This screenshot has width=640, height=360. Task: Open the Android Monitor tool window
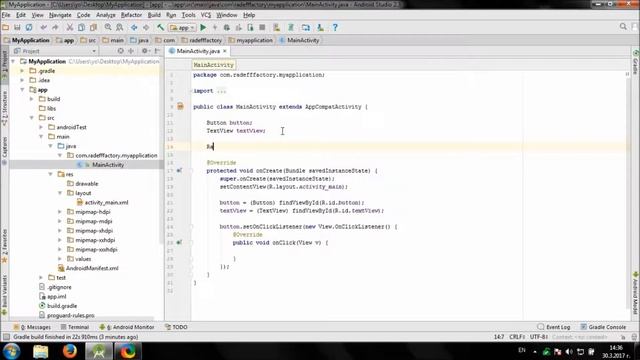pos(127,327)
